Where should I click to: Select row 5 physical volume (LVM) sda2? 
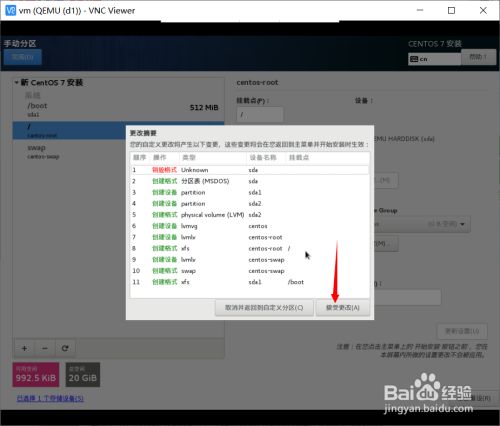pos(250,215)
